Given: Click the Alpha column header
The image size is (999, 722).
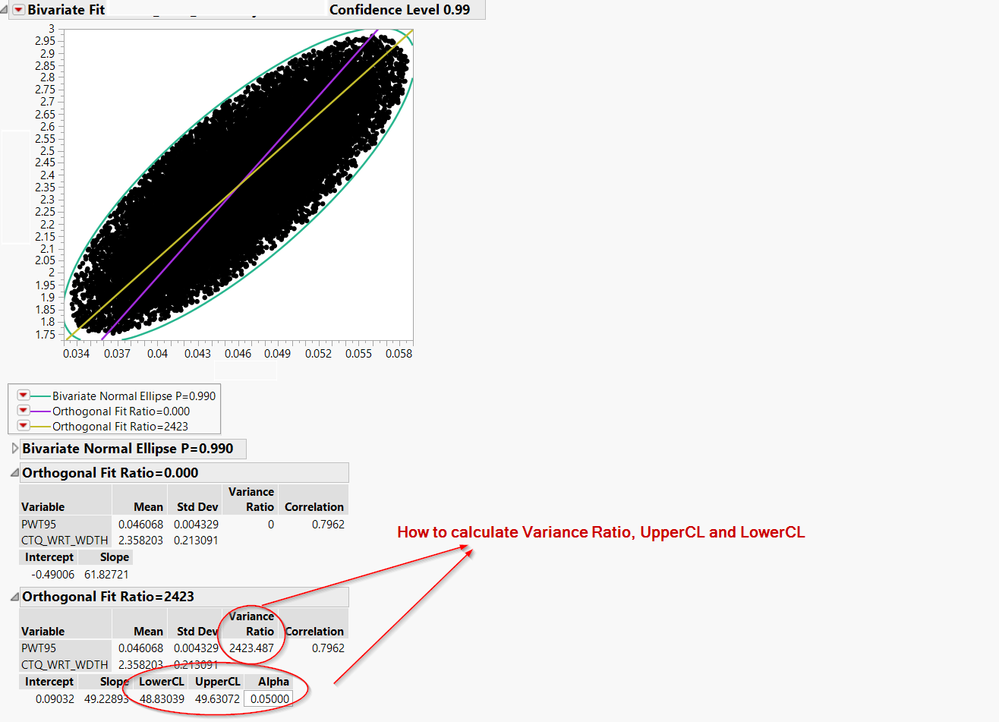Looking at the screenshot, I should point(273,681).
